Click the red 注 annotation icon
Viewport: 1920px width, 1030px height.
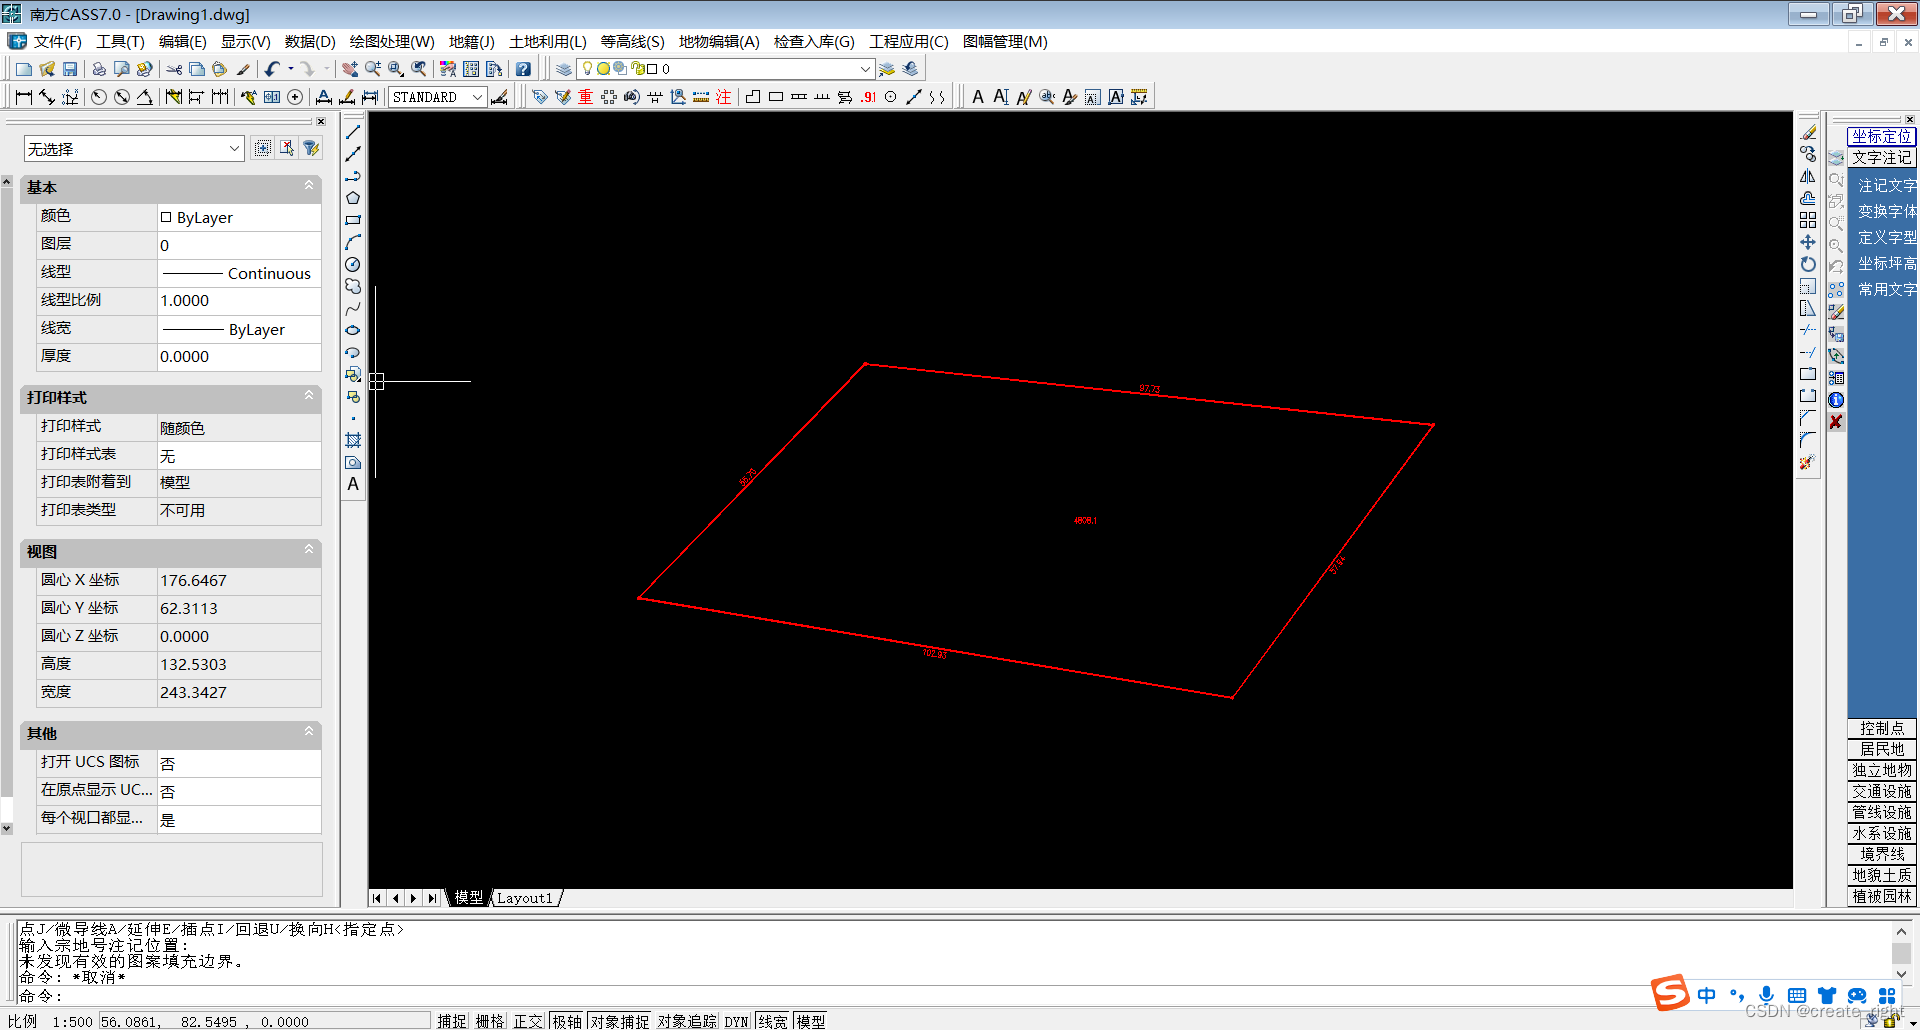[x=724, y=97]
